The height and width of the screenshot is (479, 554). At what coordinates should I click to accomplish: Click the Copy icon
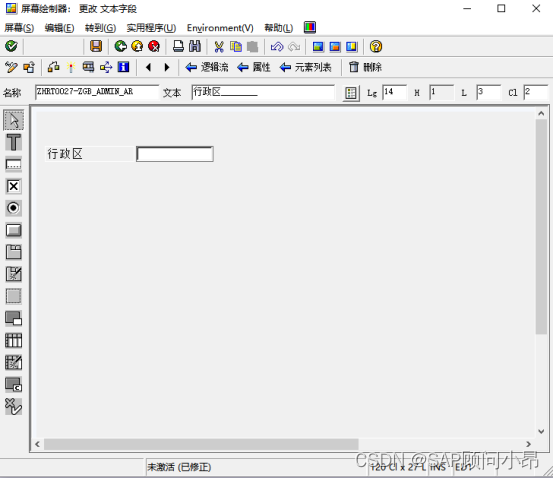click(236, 46)
